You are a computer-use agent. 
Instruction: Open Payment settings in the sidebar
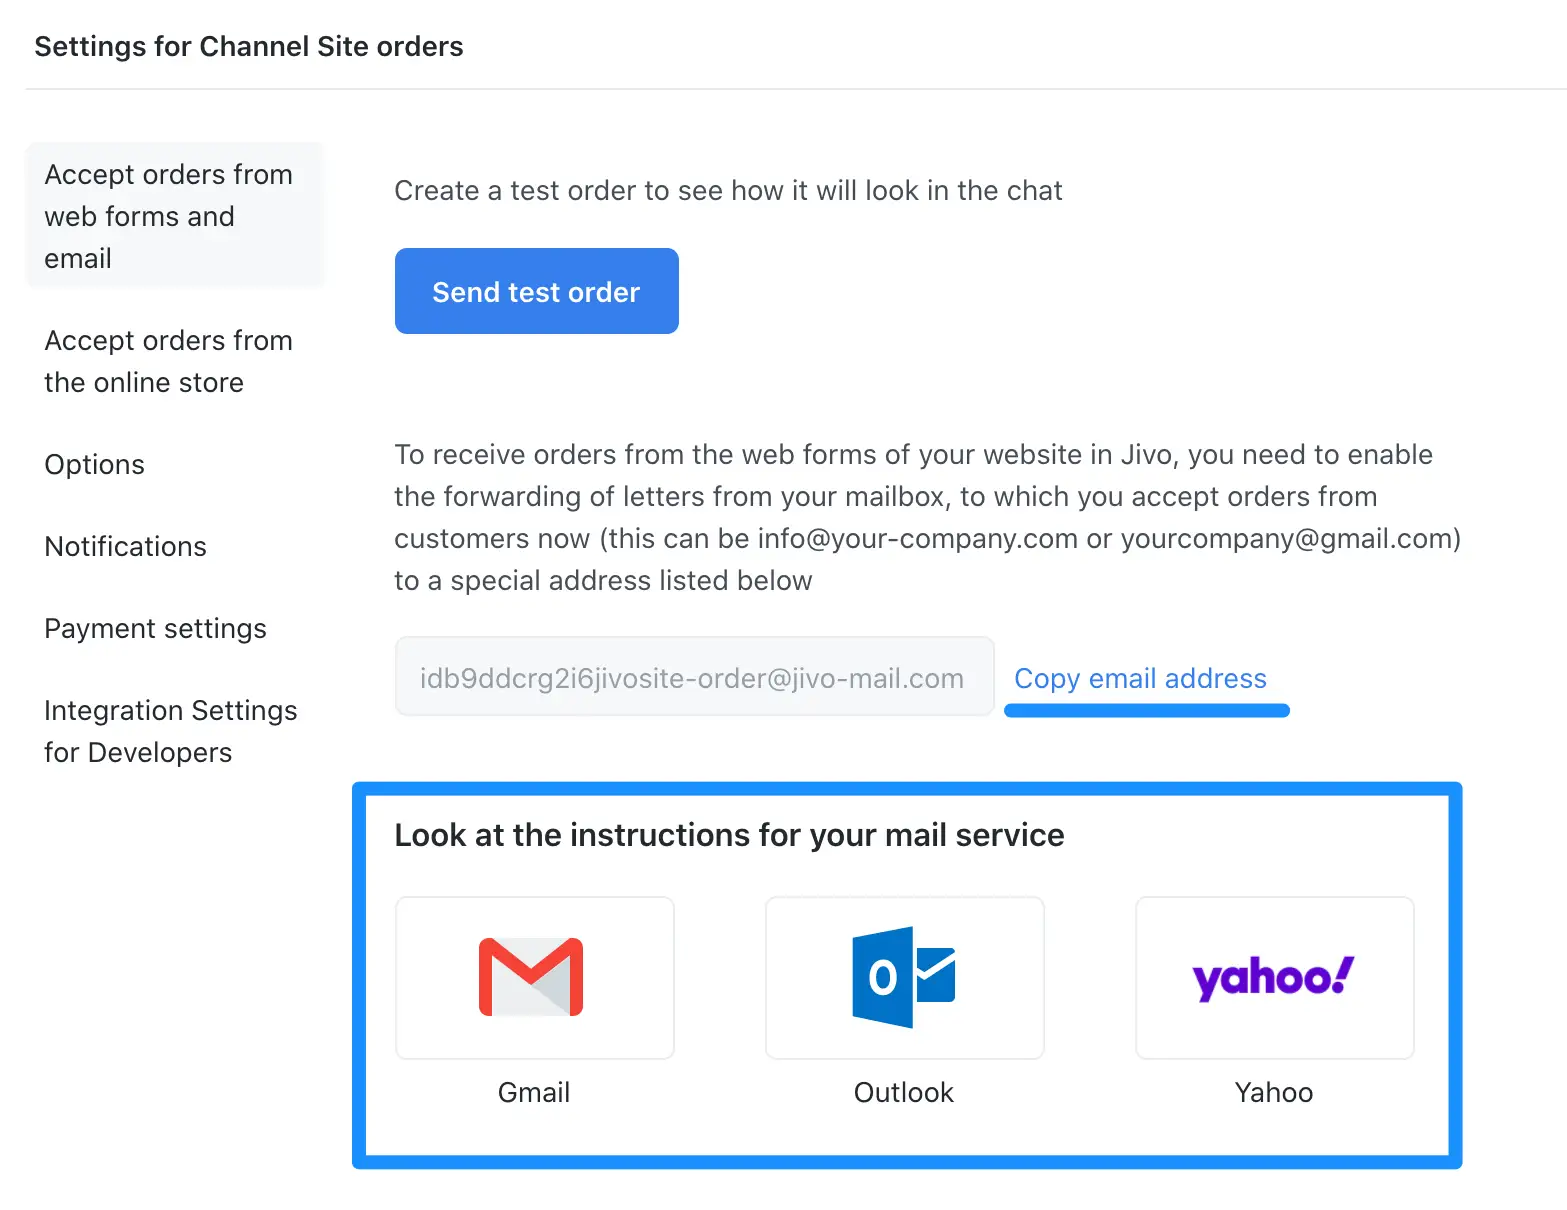tap(156, 629)
